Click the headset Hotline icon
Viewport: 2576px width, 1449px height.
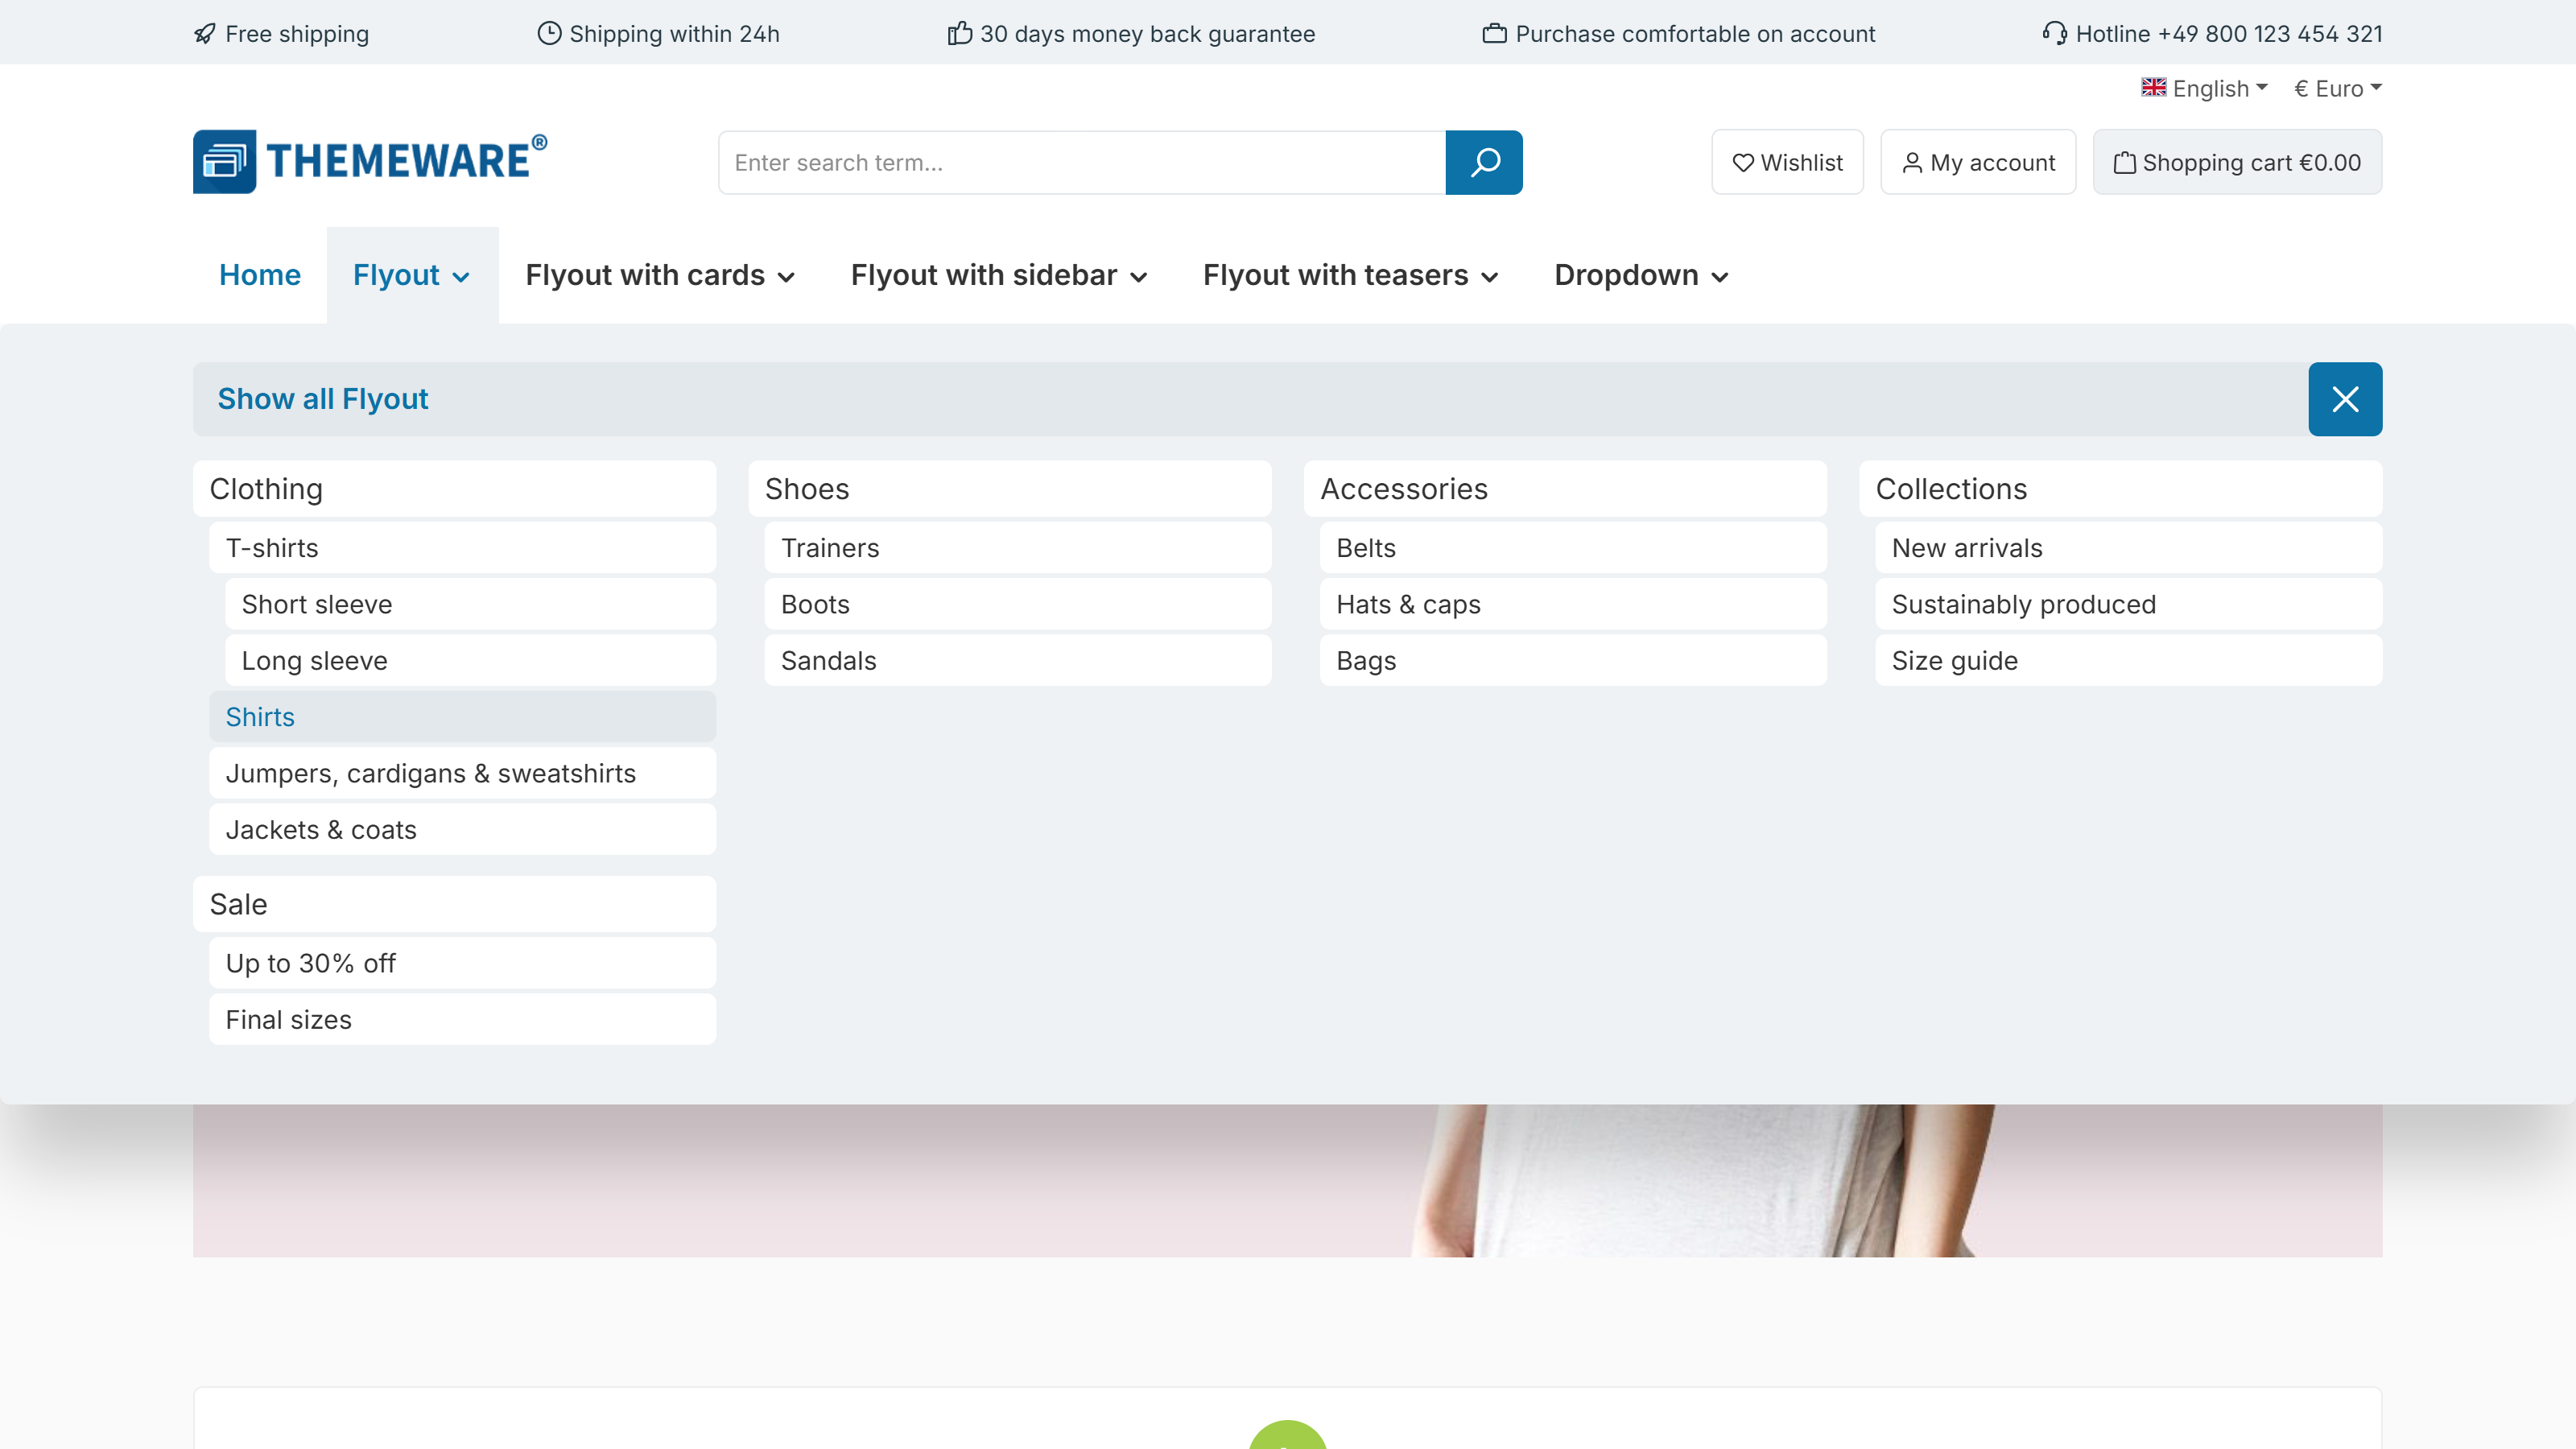pos(2055,34)
